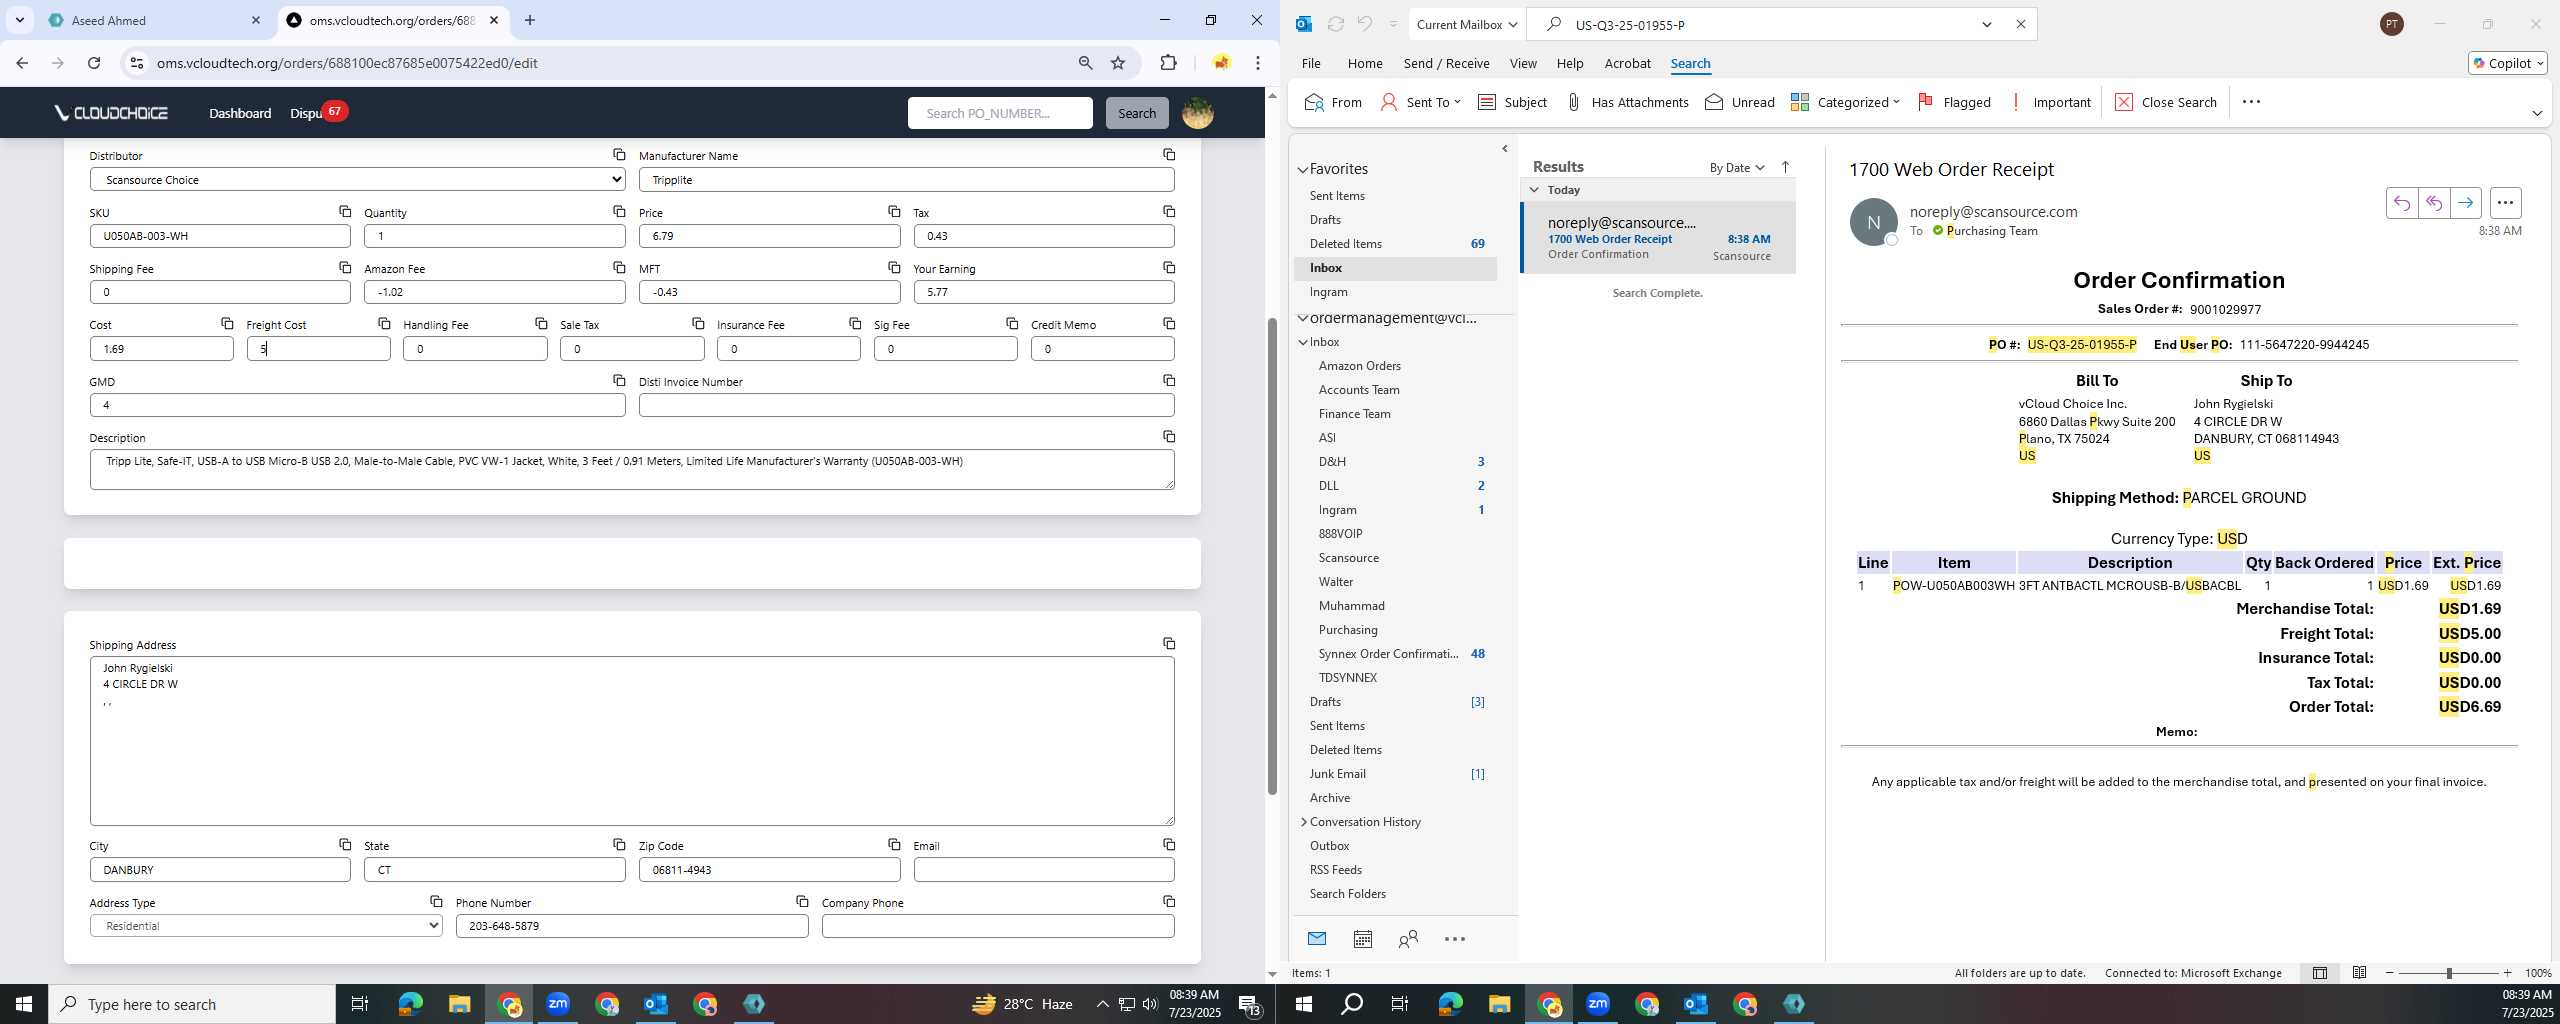
Task: Adjust Outlook zoom slider
Action: coord(2448,973)
